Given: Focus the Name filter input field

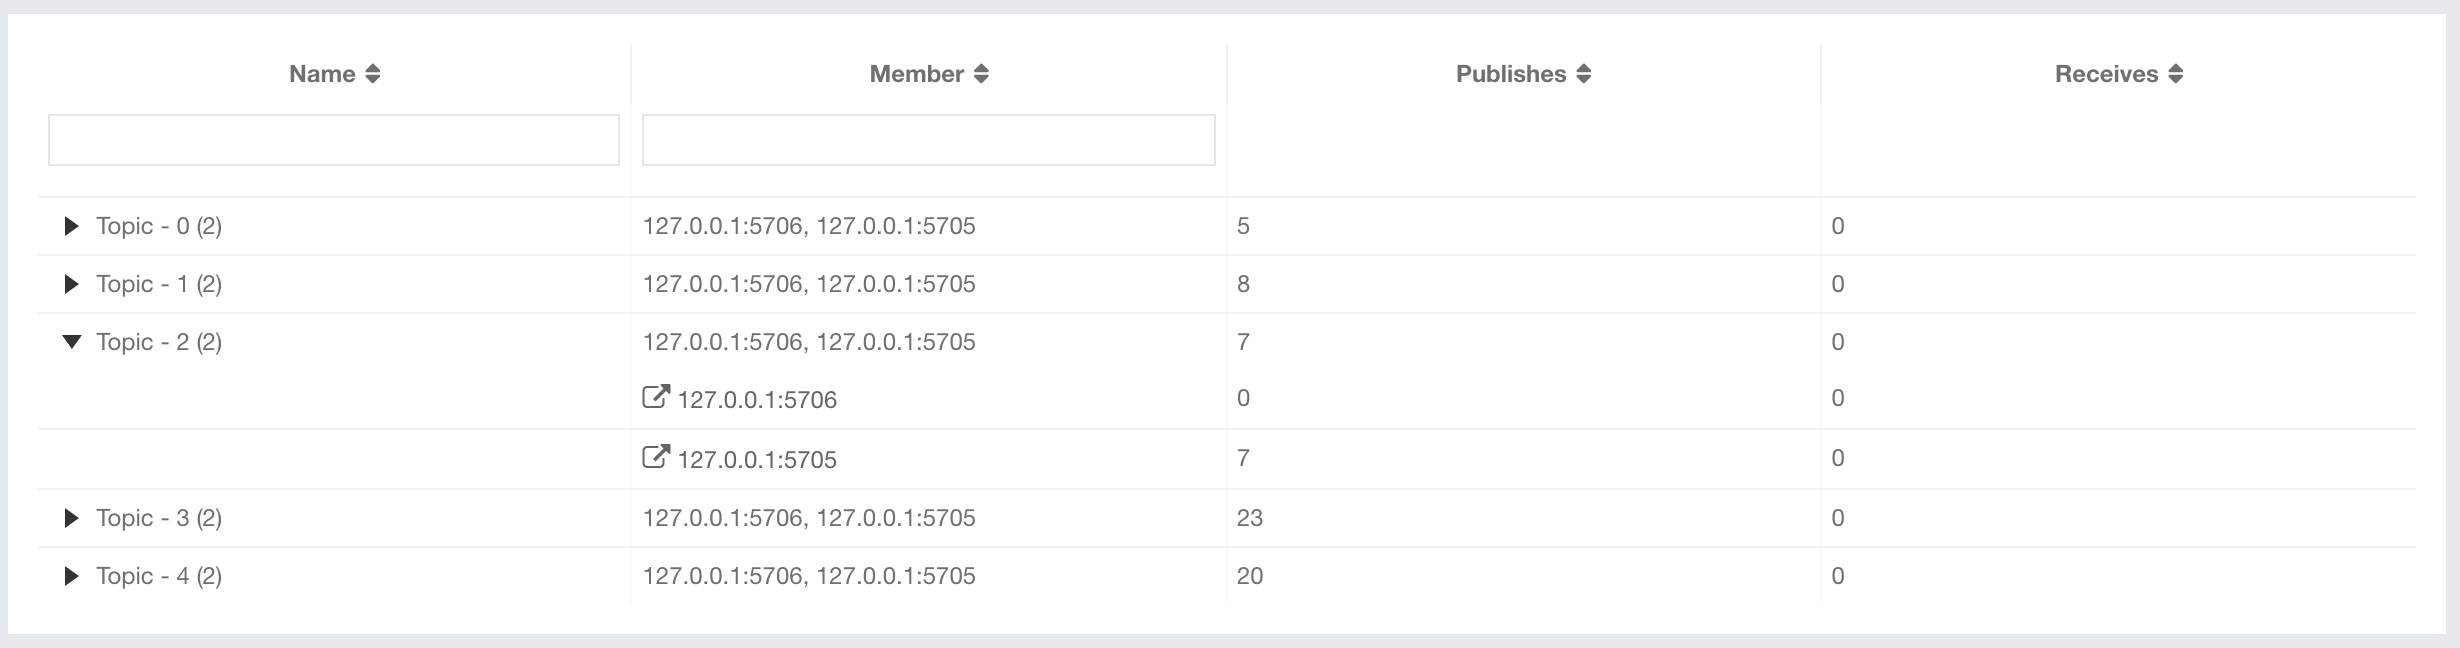Looking at the screenshot, I should click(334, 140).
